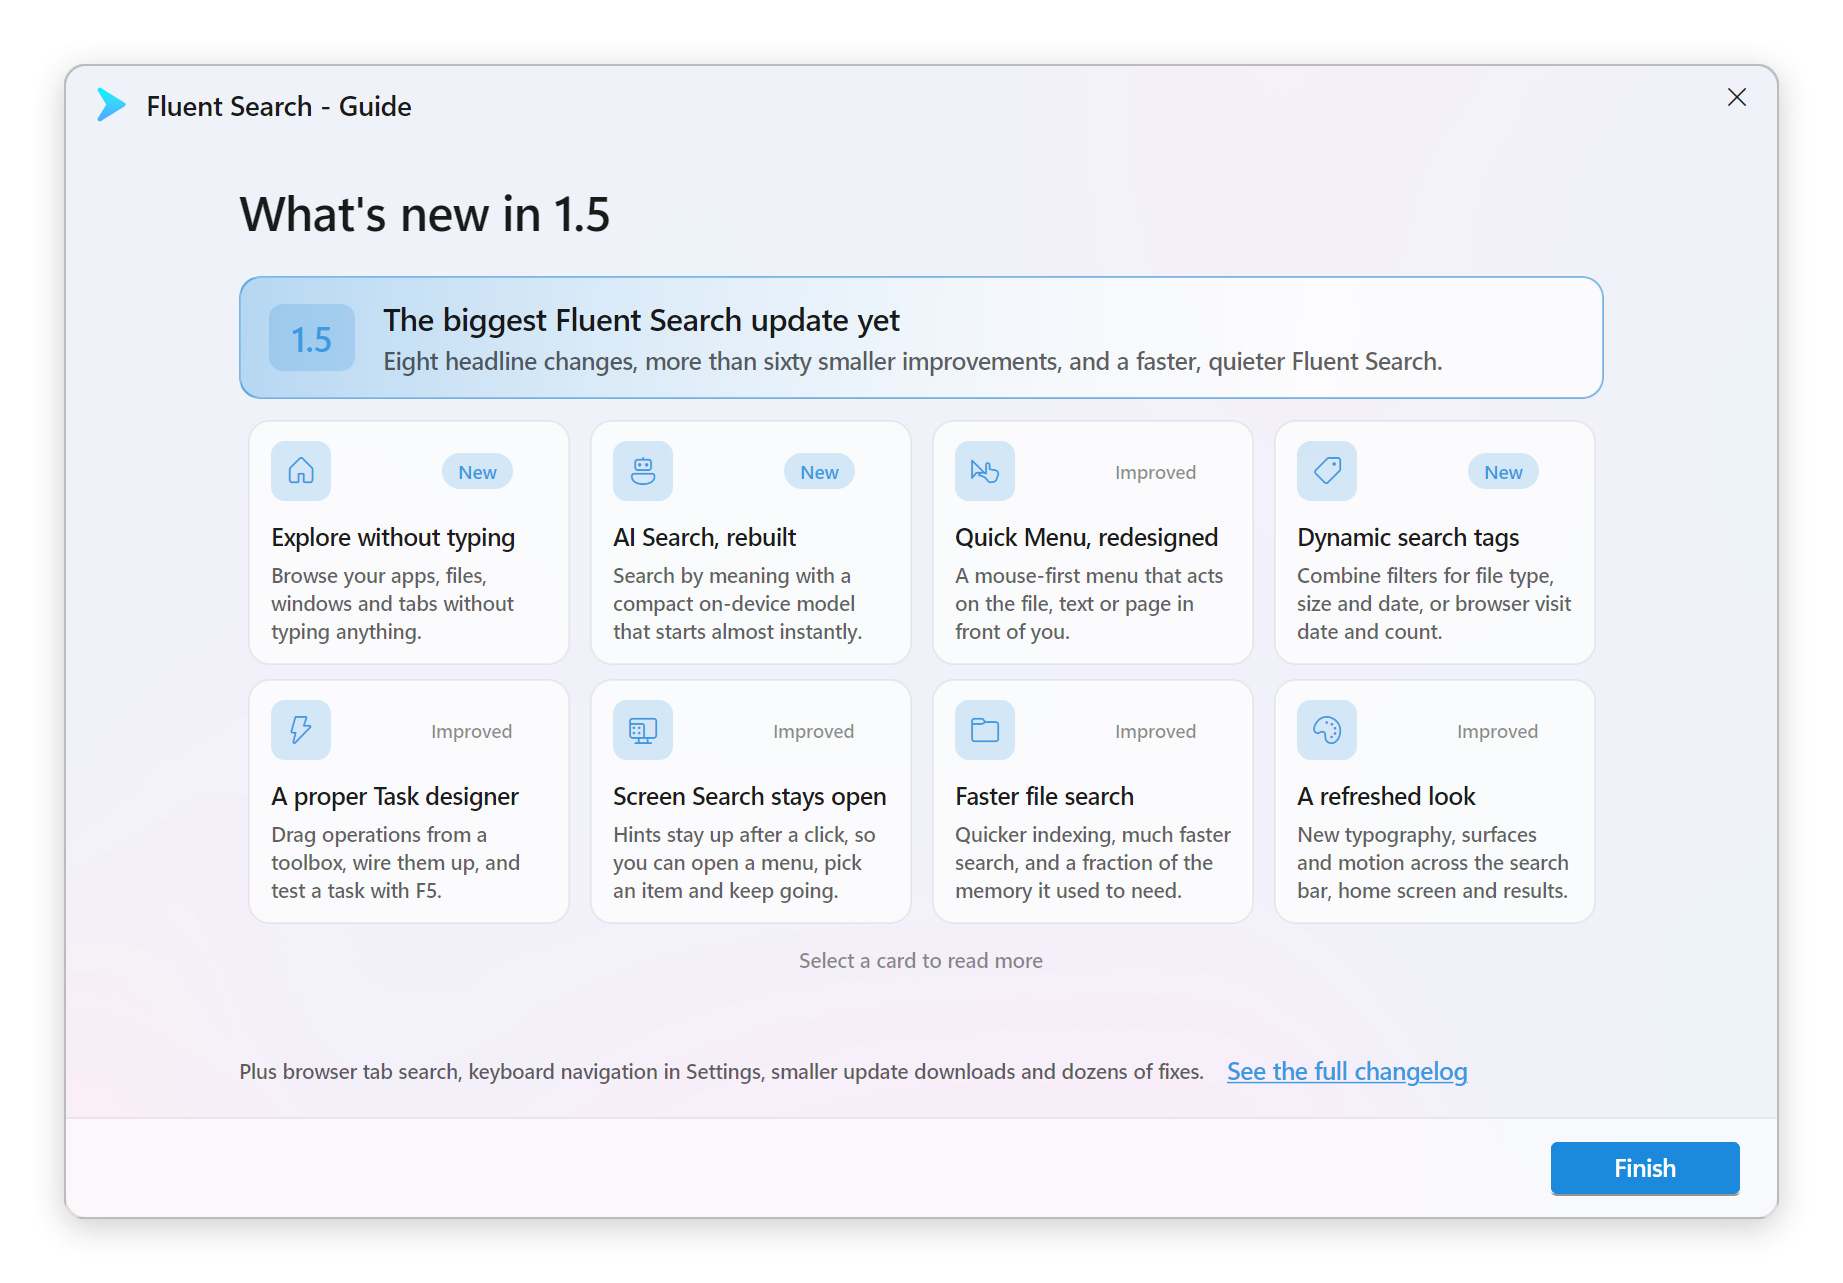Click the Fluent Search logo in title bar
The height and width of the screenshot is (1283, 1843).
[111, 105]
